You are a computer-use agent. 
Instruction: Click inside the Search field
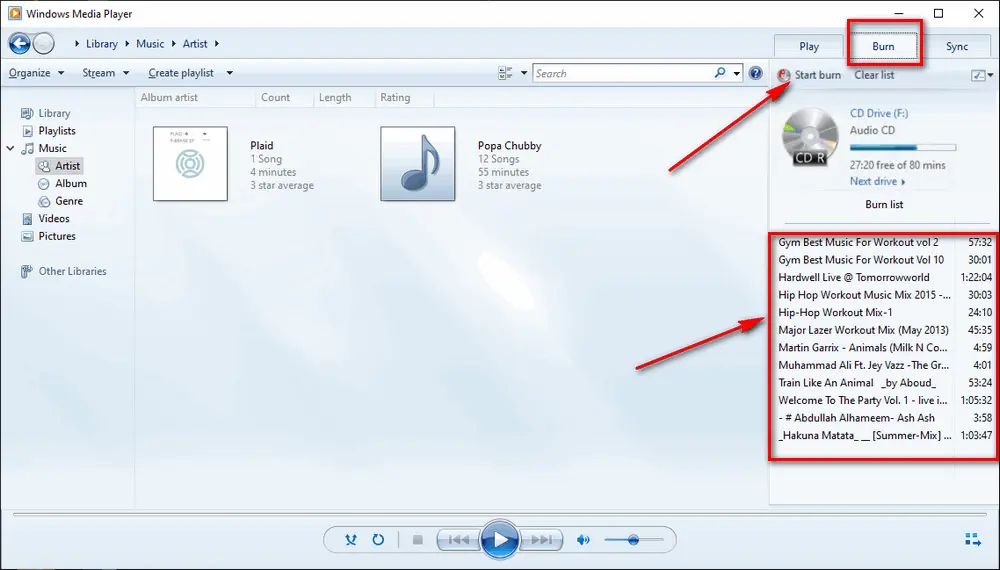(624, 73)
